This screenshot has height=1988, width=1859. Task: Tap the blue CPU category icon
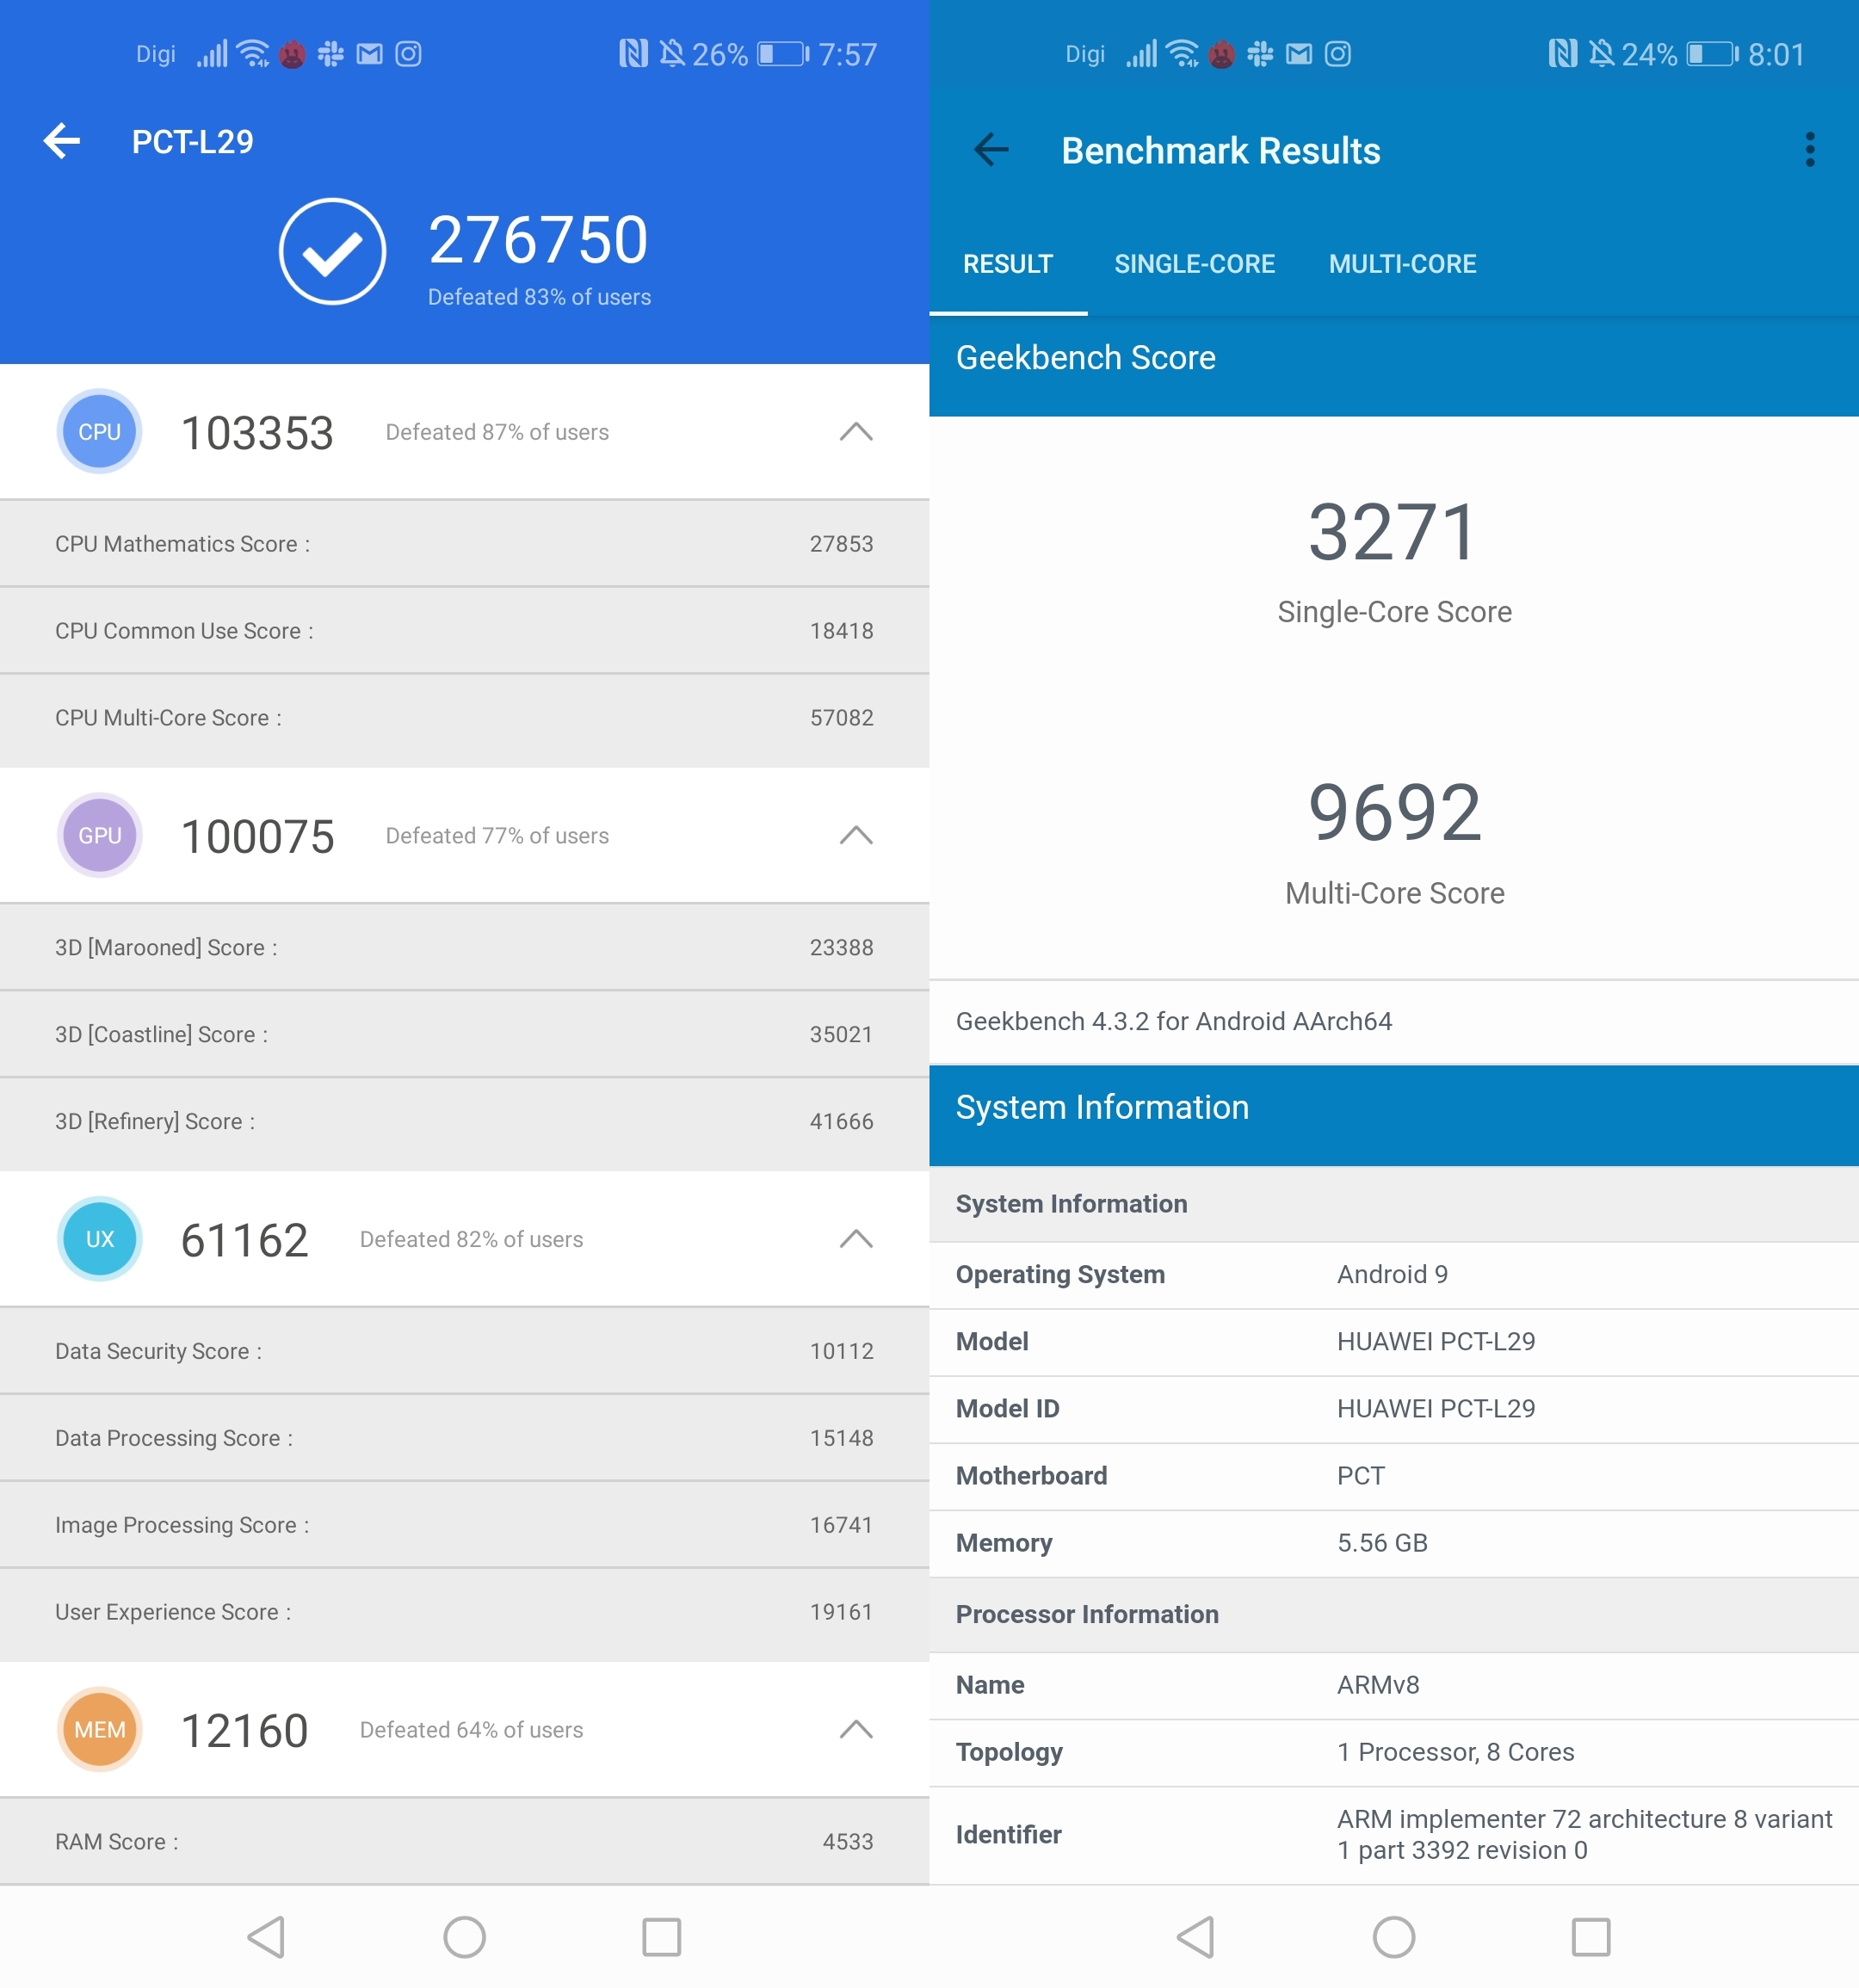coord(99,432)
